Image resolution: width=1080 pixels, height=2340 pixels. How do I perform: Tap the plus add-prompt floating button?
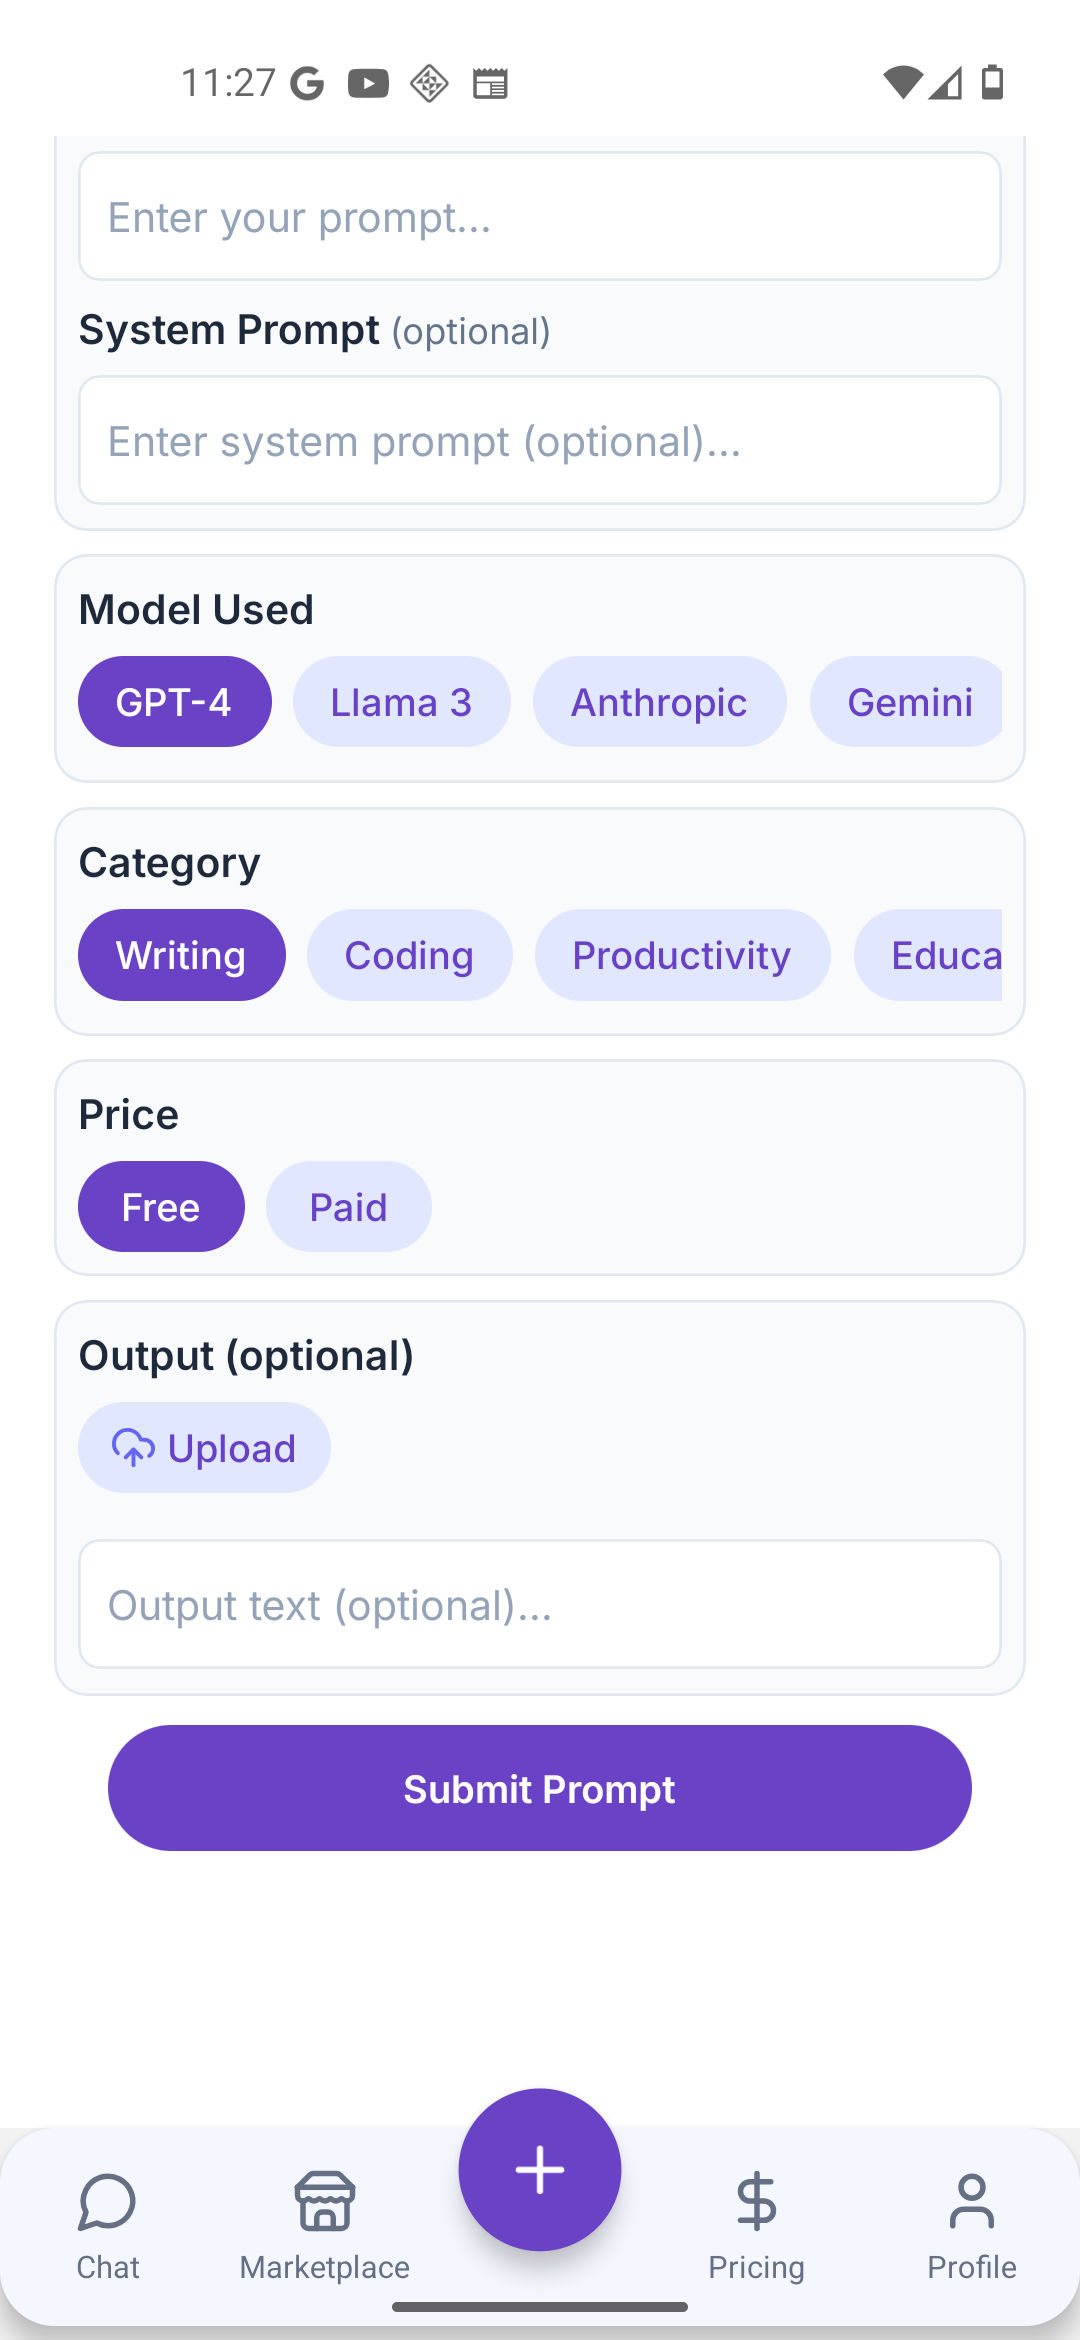coord(540,2169)
